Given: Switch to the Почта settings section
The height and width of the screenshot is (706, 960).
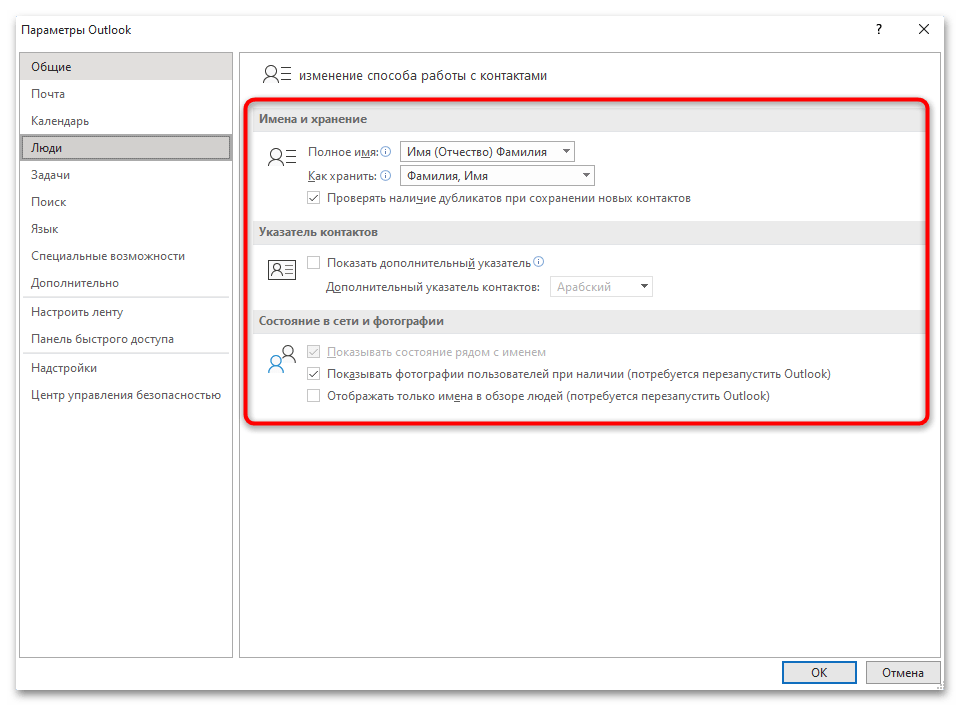Looking at the screenshot, I should pos(48,94).
